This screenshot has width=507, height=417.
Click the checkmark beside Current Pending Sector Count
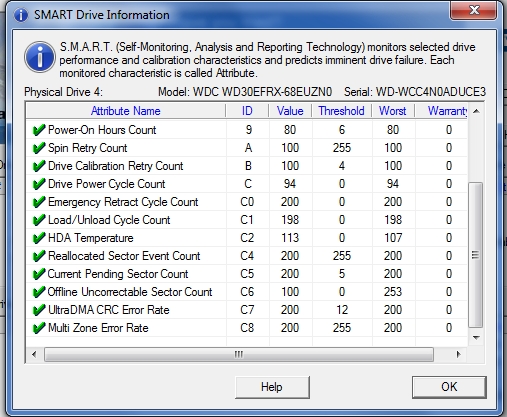click(x=39, y=274)
